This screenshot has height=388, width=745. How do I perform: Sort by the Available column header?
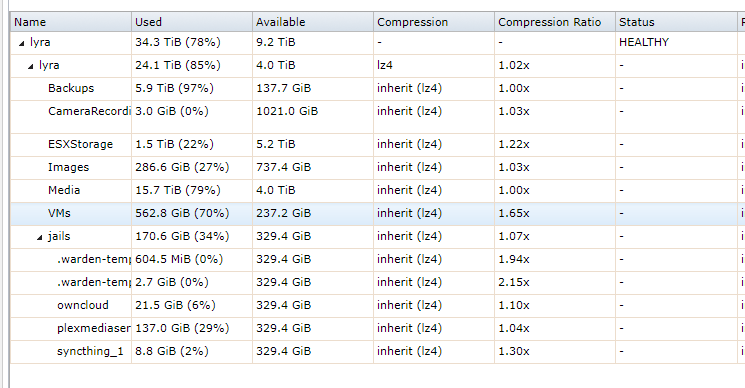(313, 22)
